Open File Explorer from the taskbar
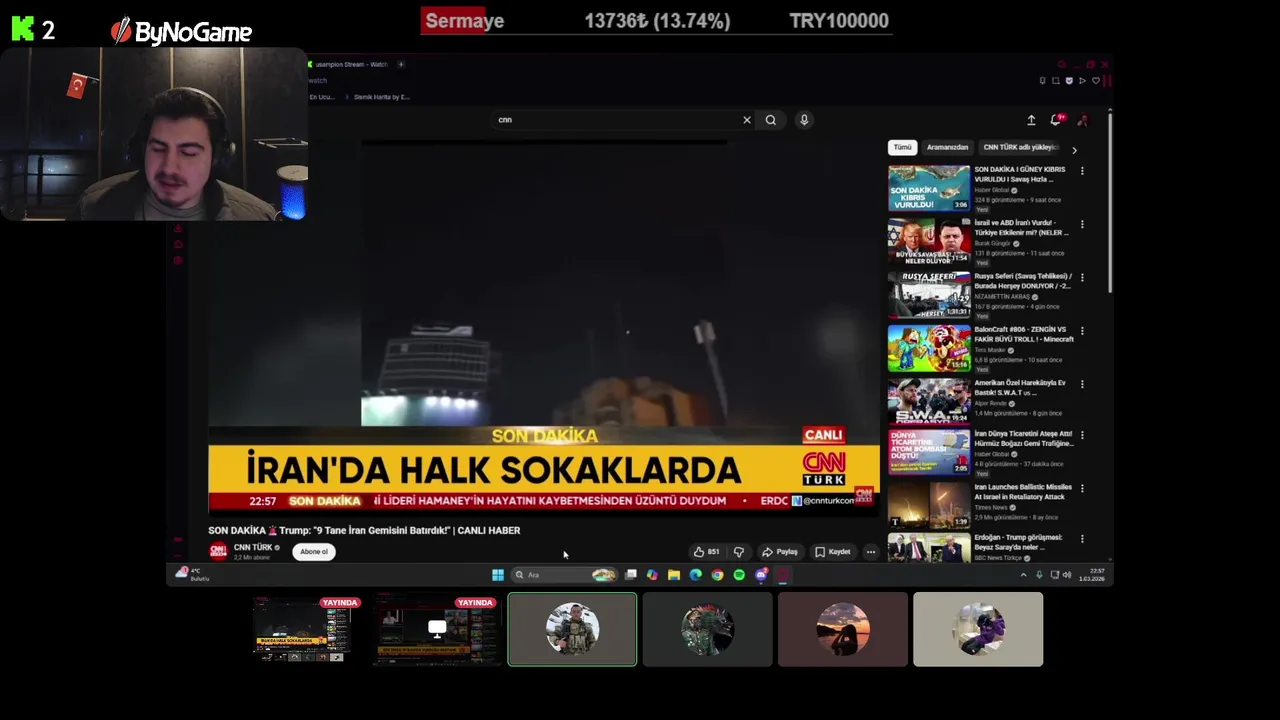The width and height of the screenshot is (1280, 720). click(674, 575)
